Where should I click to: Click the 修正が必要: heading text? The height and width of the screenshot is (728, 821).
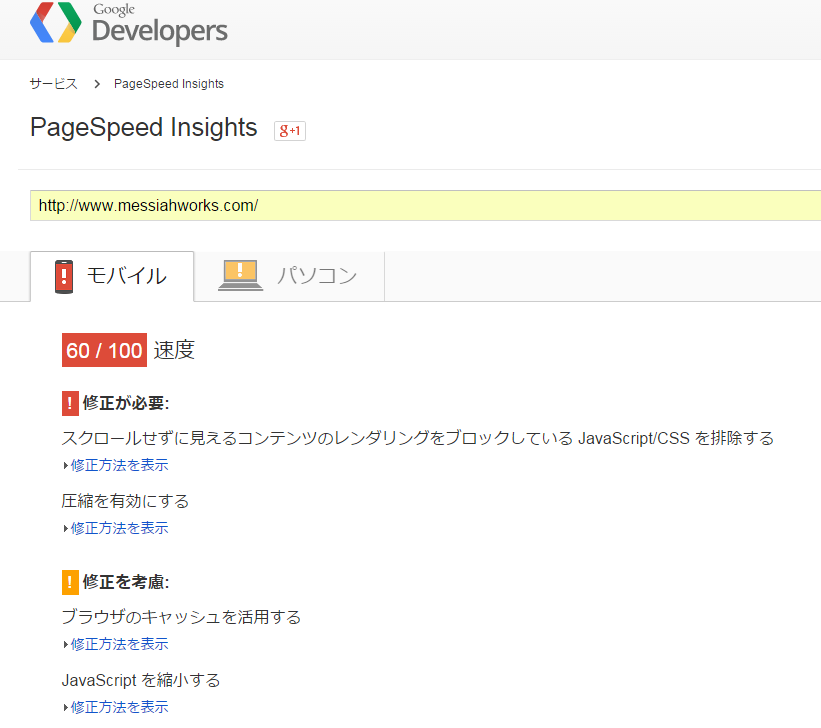tap(126, 403)
